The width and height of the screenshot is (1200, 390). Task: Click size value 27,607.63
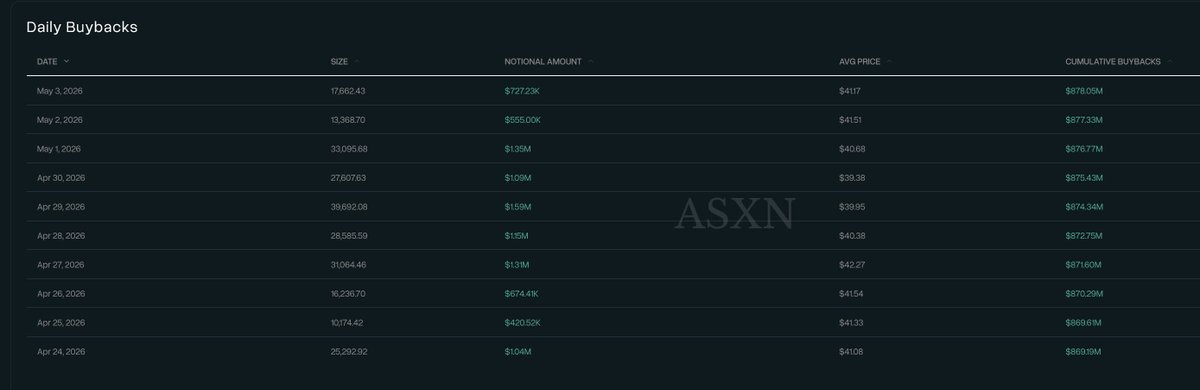point(349,178)
